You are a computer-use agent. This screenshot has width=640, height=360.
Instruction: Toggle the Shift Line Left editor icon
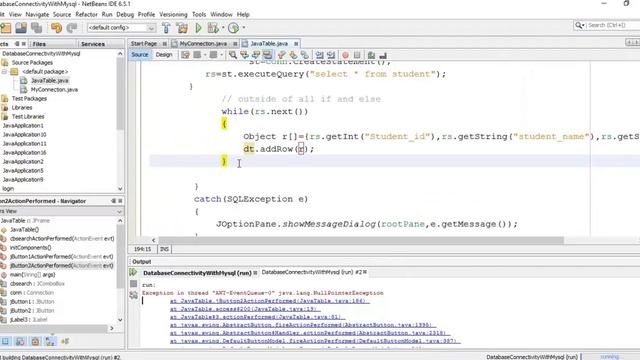point(319,55)
